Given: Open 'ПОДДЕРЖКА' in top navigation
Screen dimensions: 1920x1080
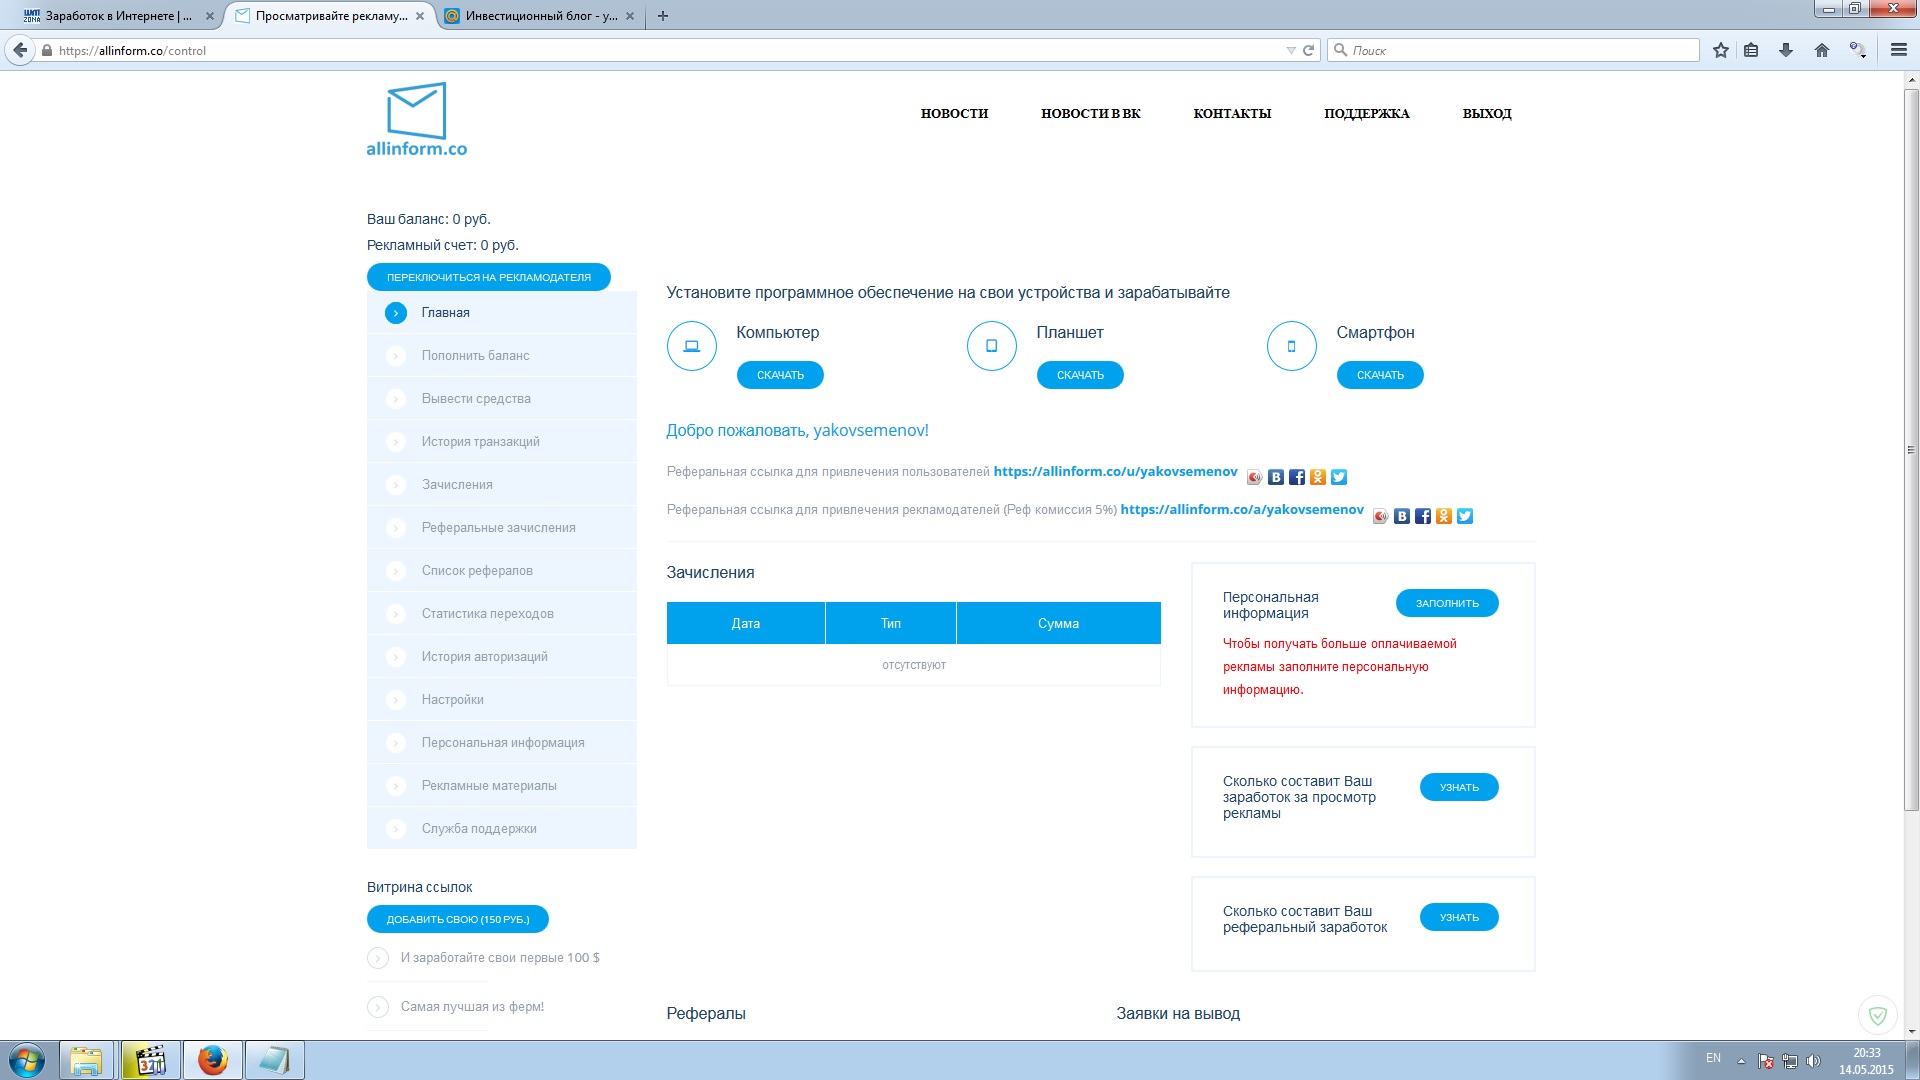Looking at the screenshot, I should [1366, 114].
